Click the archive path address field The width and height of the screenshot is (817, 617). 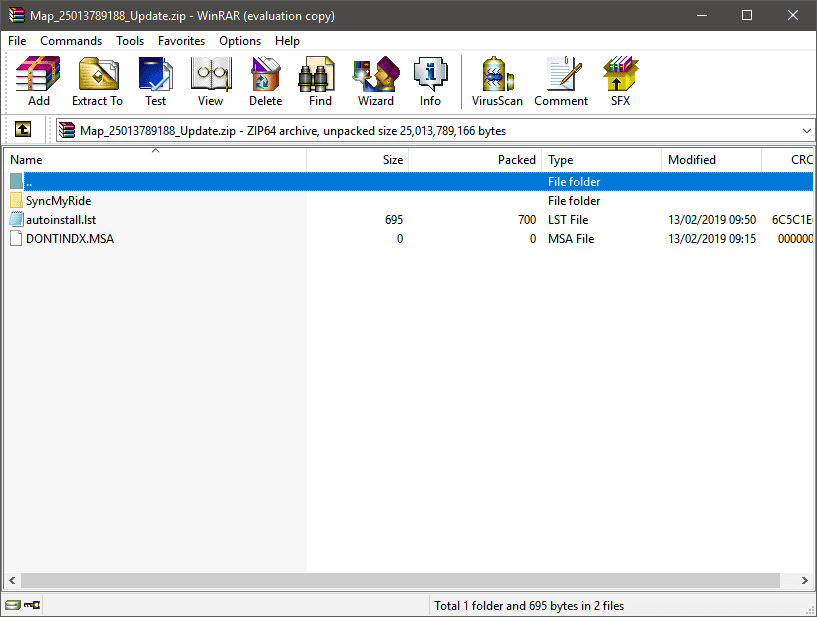[435, 131]
